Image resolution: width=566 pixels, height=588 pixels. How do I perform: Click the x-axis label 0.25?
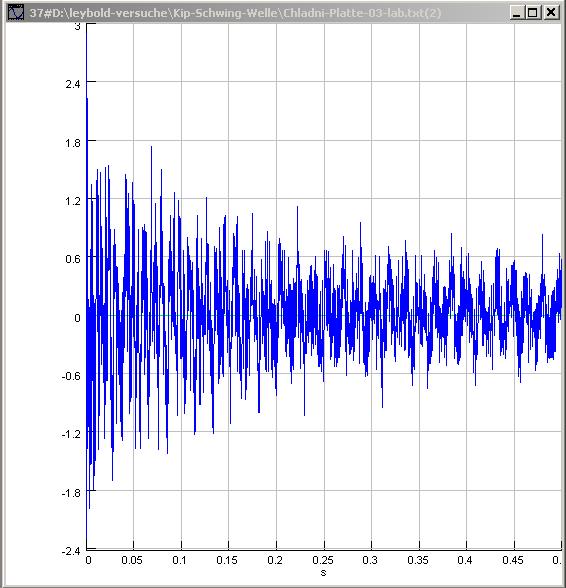coord(323,560)
